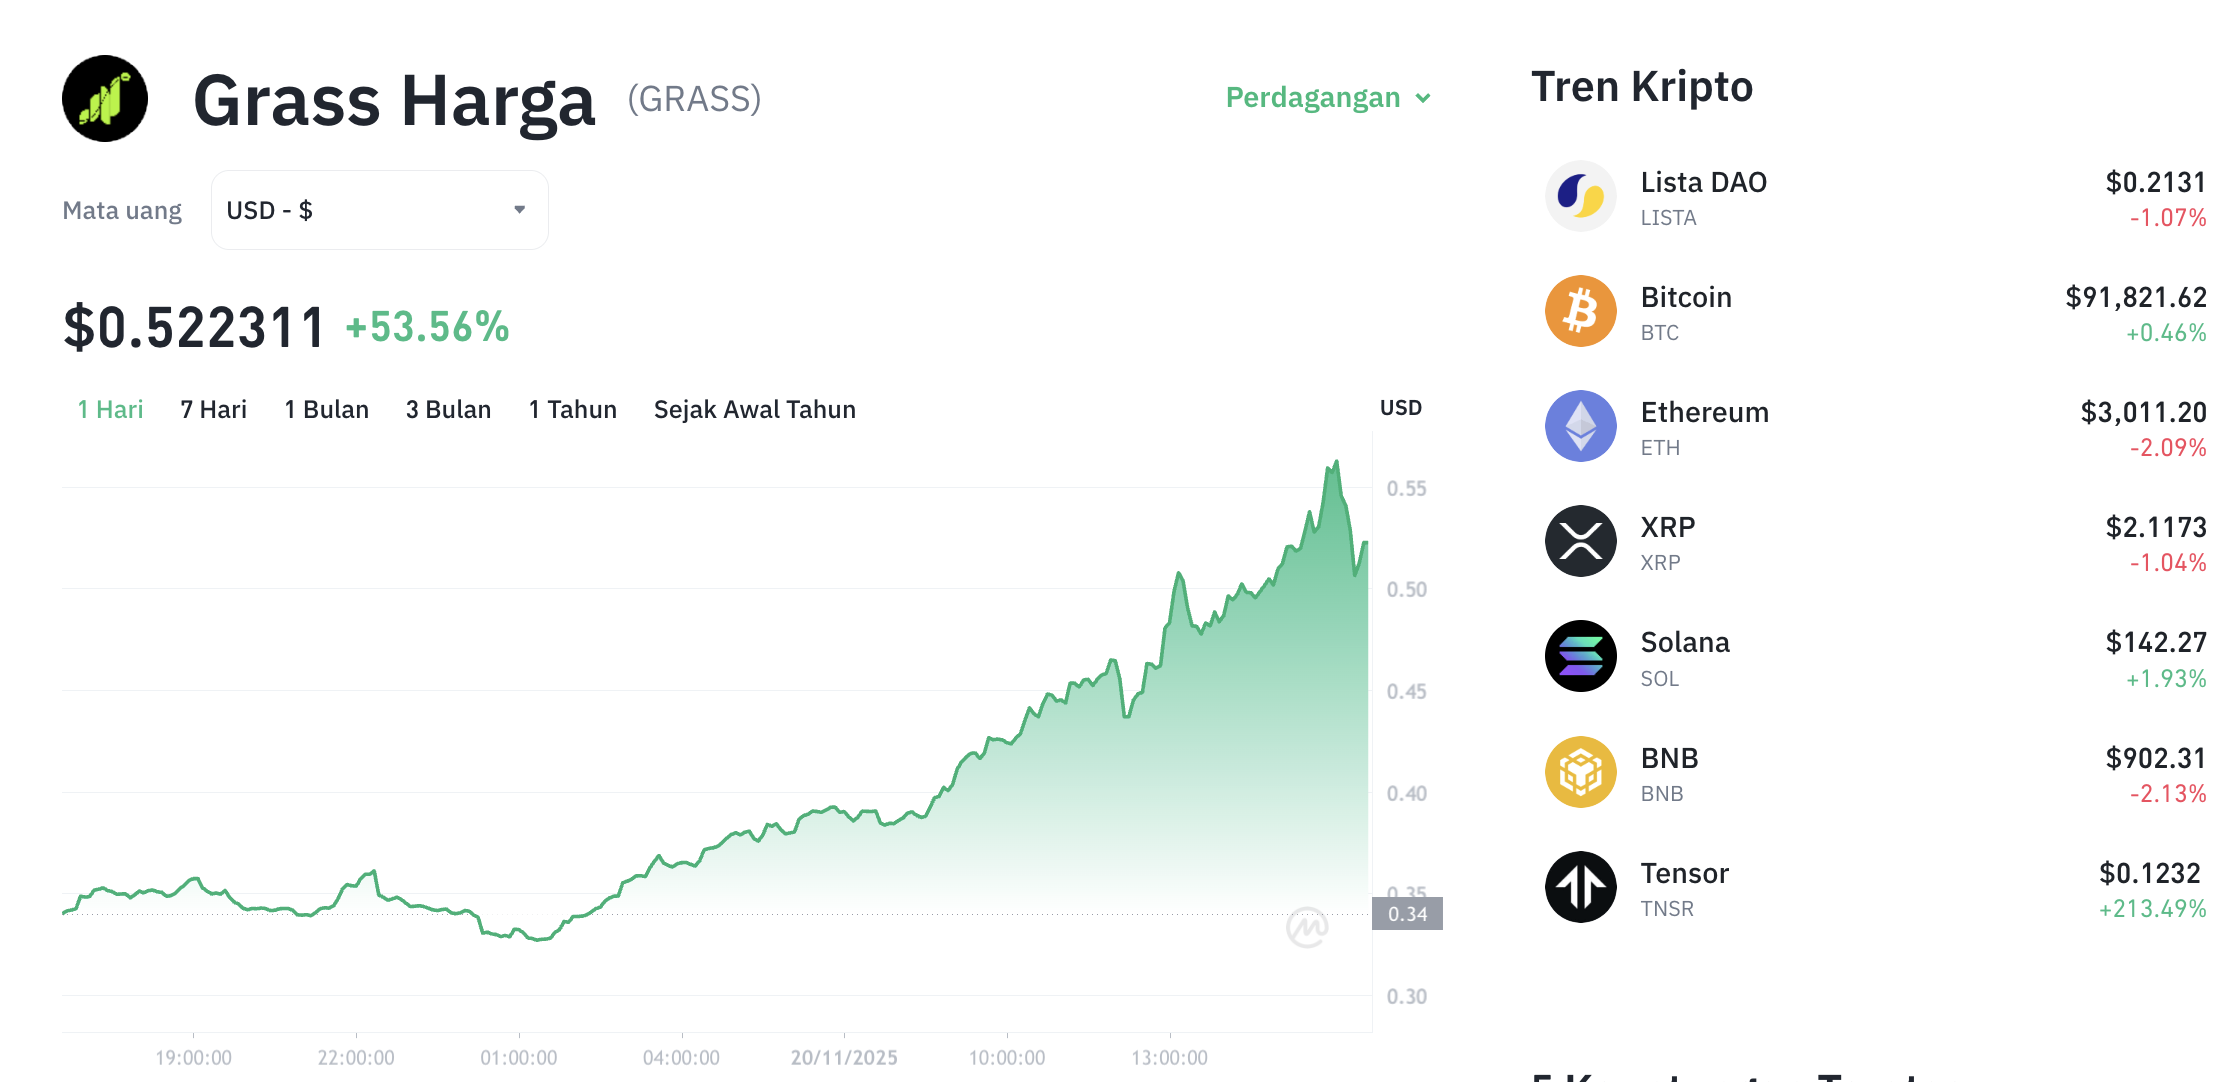The image size is (2220, 1082).
Task: Switch to the 3 Bulan chart range
Action: (448, 409)
